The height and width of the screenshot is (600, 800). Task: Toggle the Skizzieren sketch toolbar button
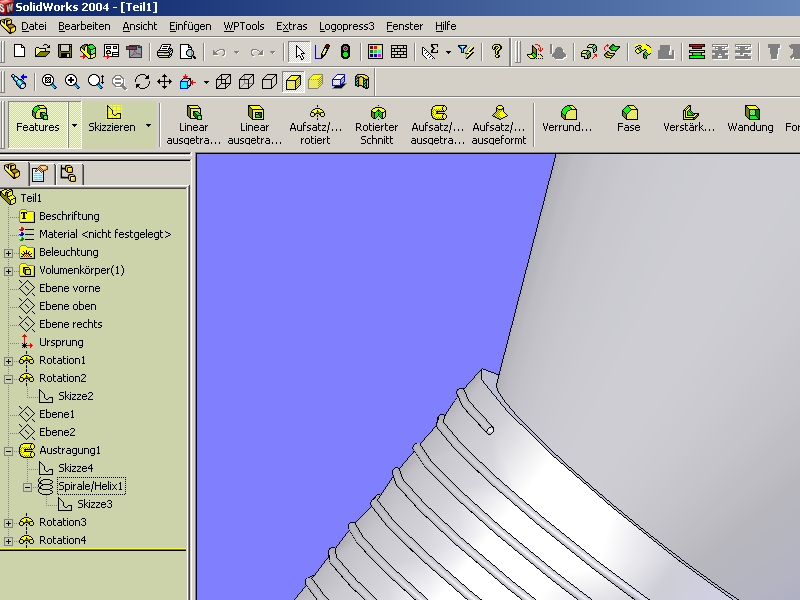[x=112, y=119]
